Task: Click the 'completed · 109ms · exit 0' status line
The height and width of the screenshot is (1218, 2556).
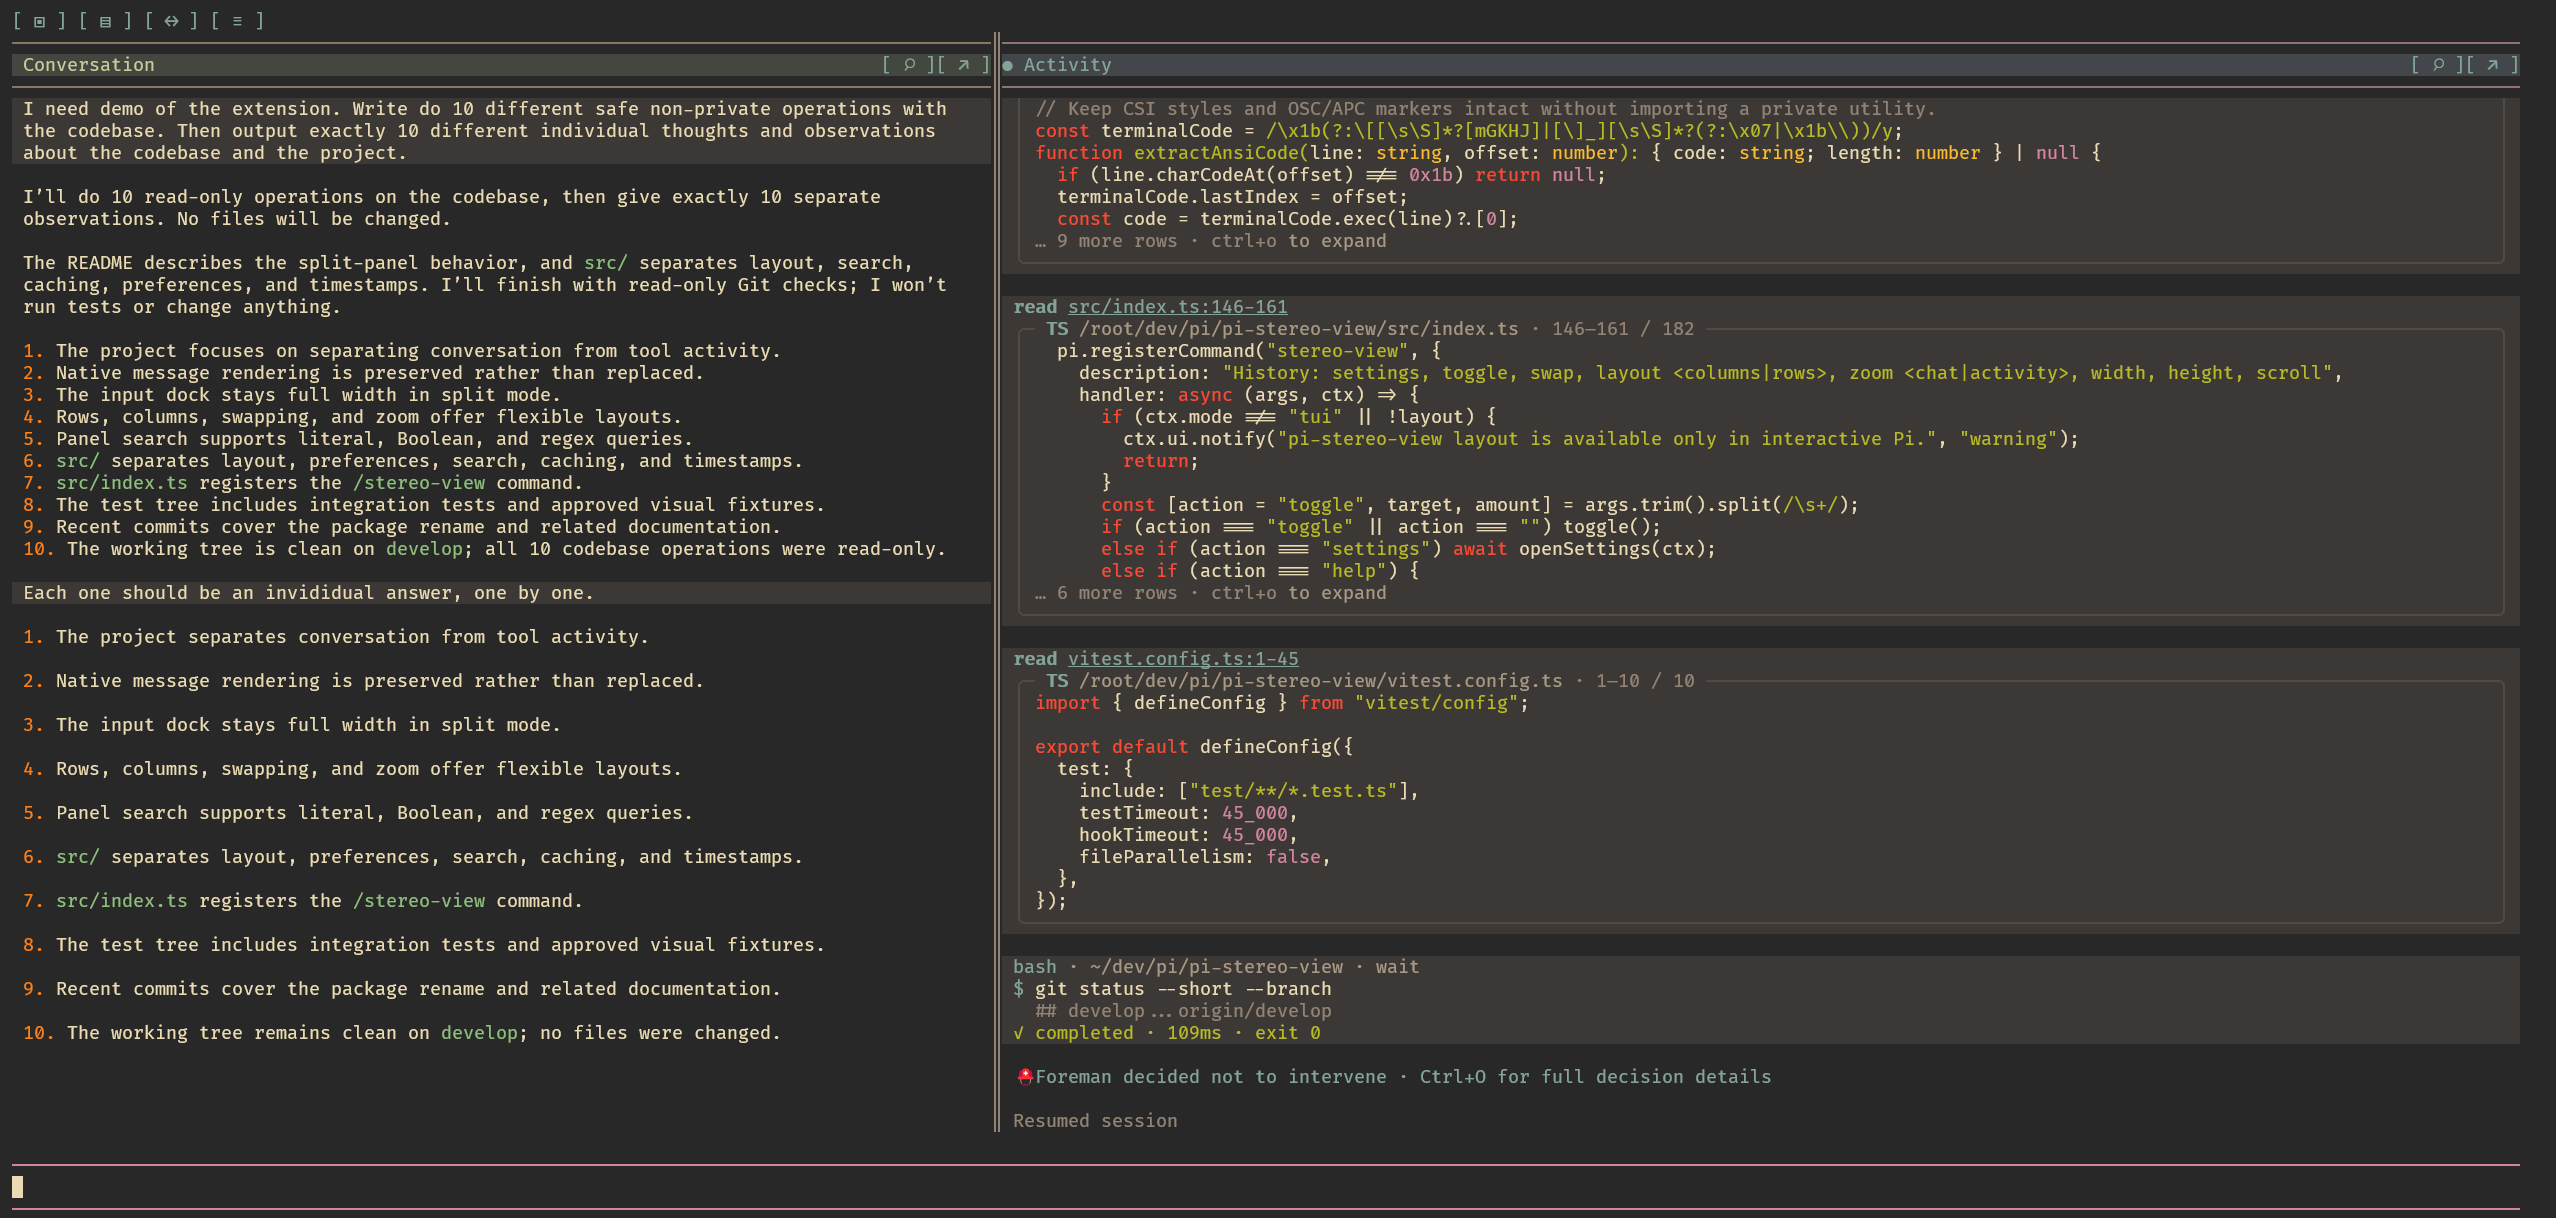Action: click(x=1166, y=1033)
